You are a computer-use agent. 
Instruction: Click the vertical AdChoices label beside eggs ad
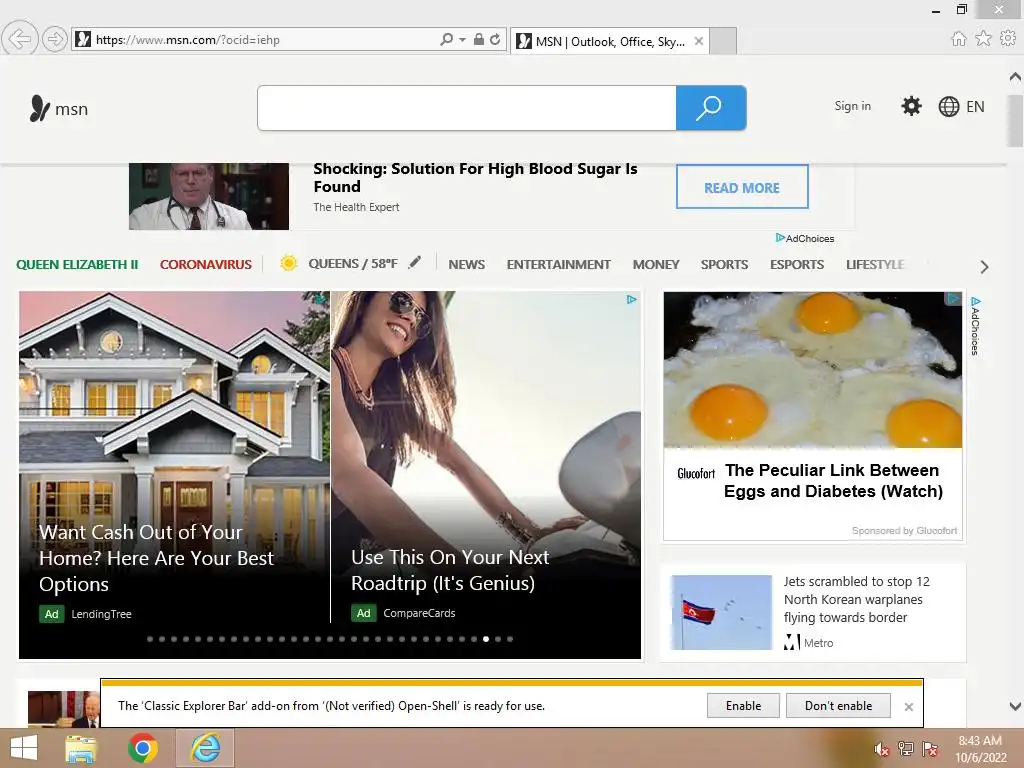click(x=975, y=327)
